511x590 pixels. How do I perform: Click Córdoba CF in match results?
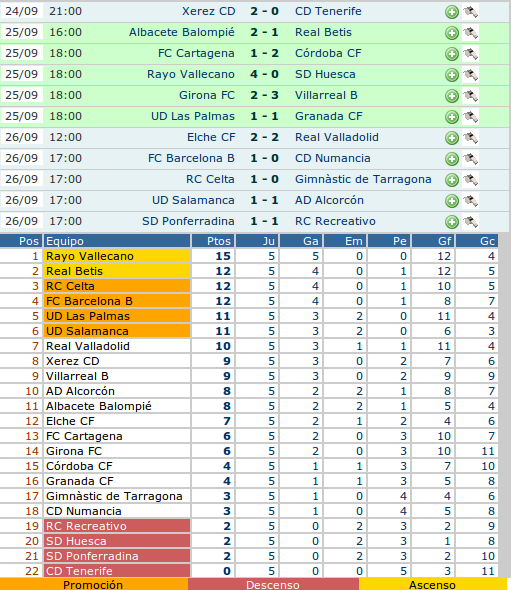pos(328,53)
